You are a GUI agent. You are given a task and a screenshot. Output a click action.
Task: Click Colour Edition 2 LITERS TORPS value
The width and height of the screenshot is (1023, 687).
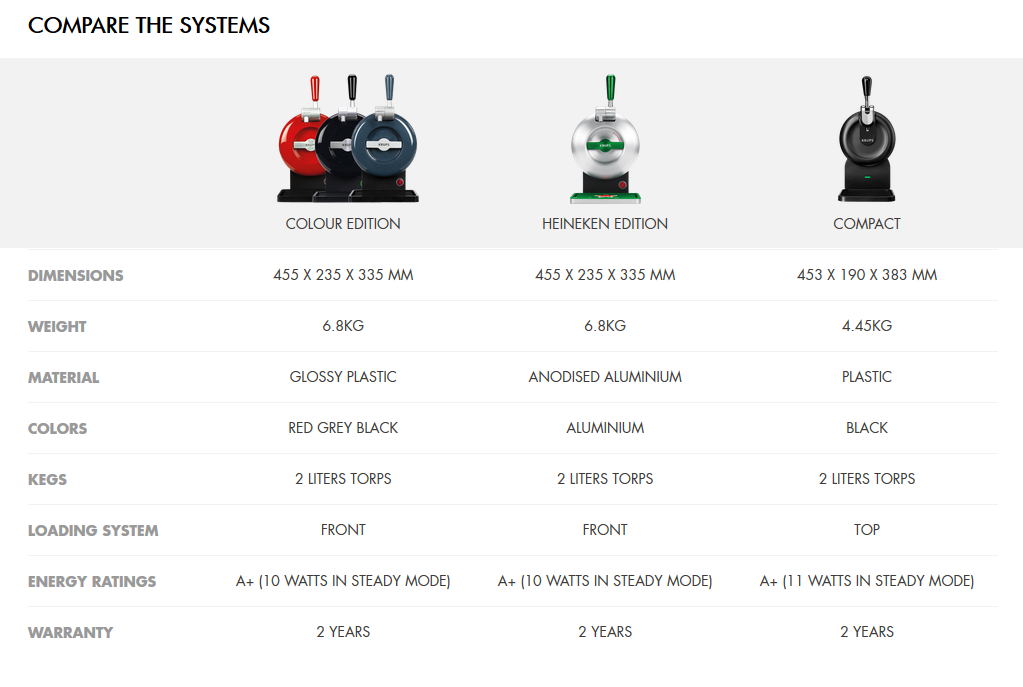(343, 478)
